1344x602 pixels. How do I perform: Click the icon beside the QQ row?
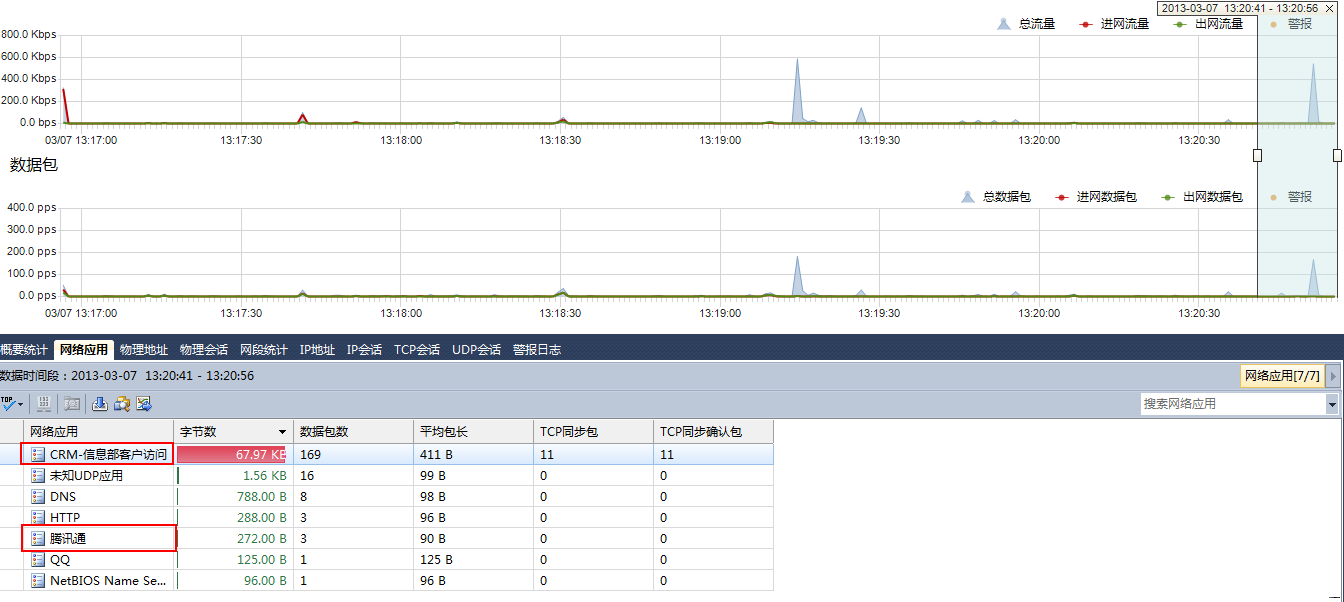point(38,560)
